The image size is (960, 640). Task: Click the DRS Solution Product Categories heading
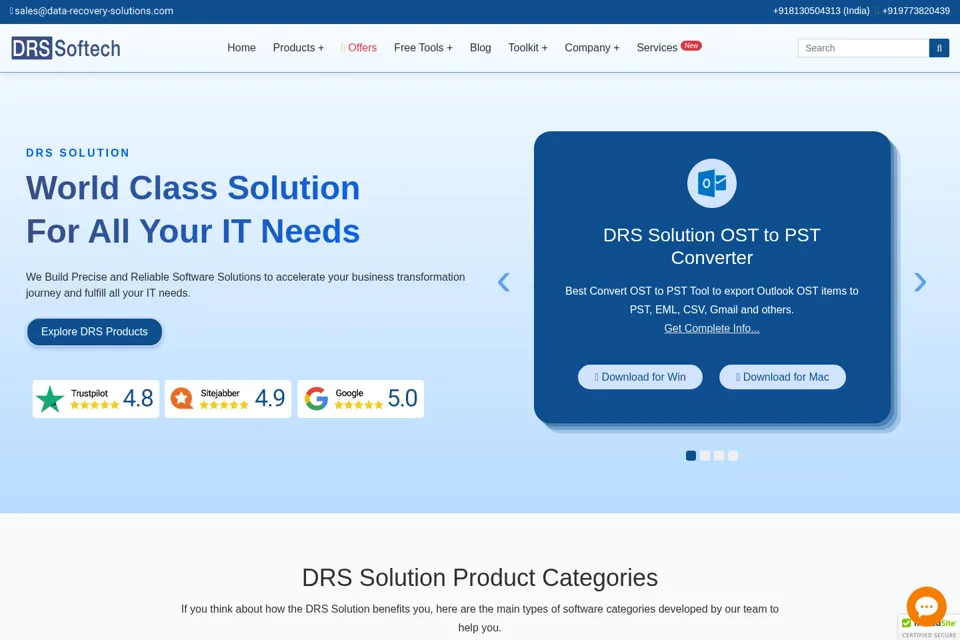click(480, 578)
